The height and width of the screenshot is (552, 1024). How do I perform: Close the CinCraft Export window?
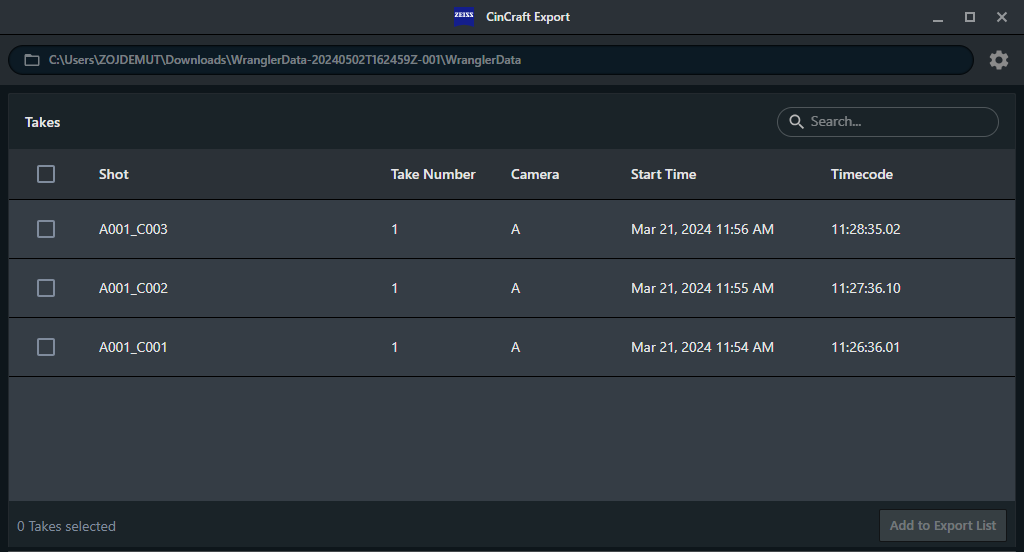point(1001,17)
